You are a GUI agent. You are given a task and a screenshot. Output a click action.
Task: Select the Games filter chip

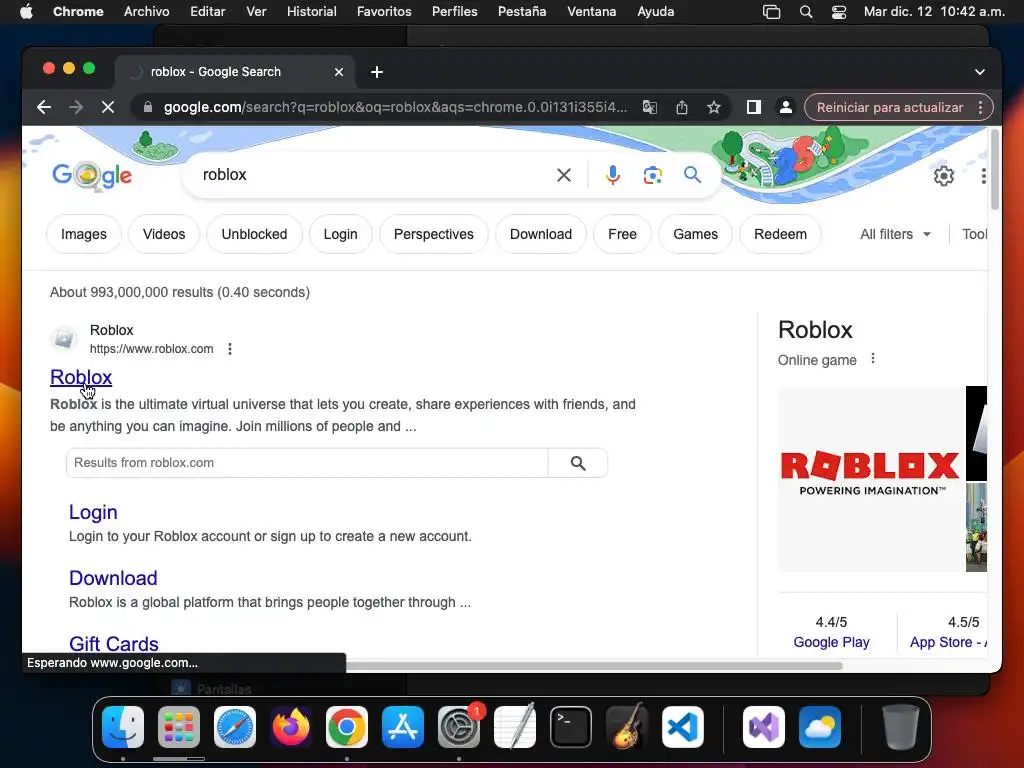pyautogui.click(x=696, y=234)
